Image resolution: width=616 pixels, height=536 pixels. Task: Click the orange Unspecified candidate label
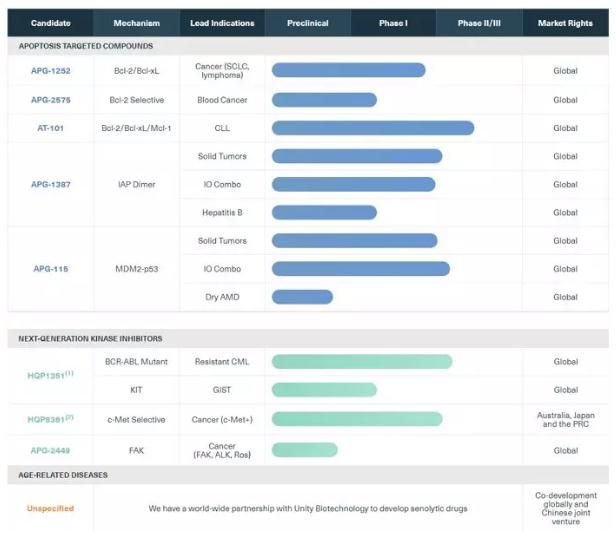tap(50, 508)
